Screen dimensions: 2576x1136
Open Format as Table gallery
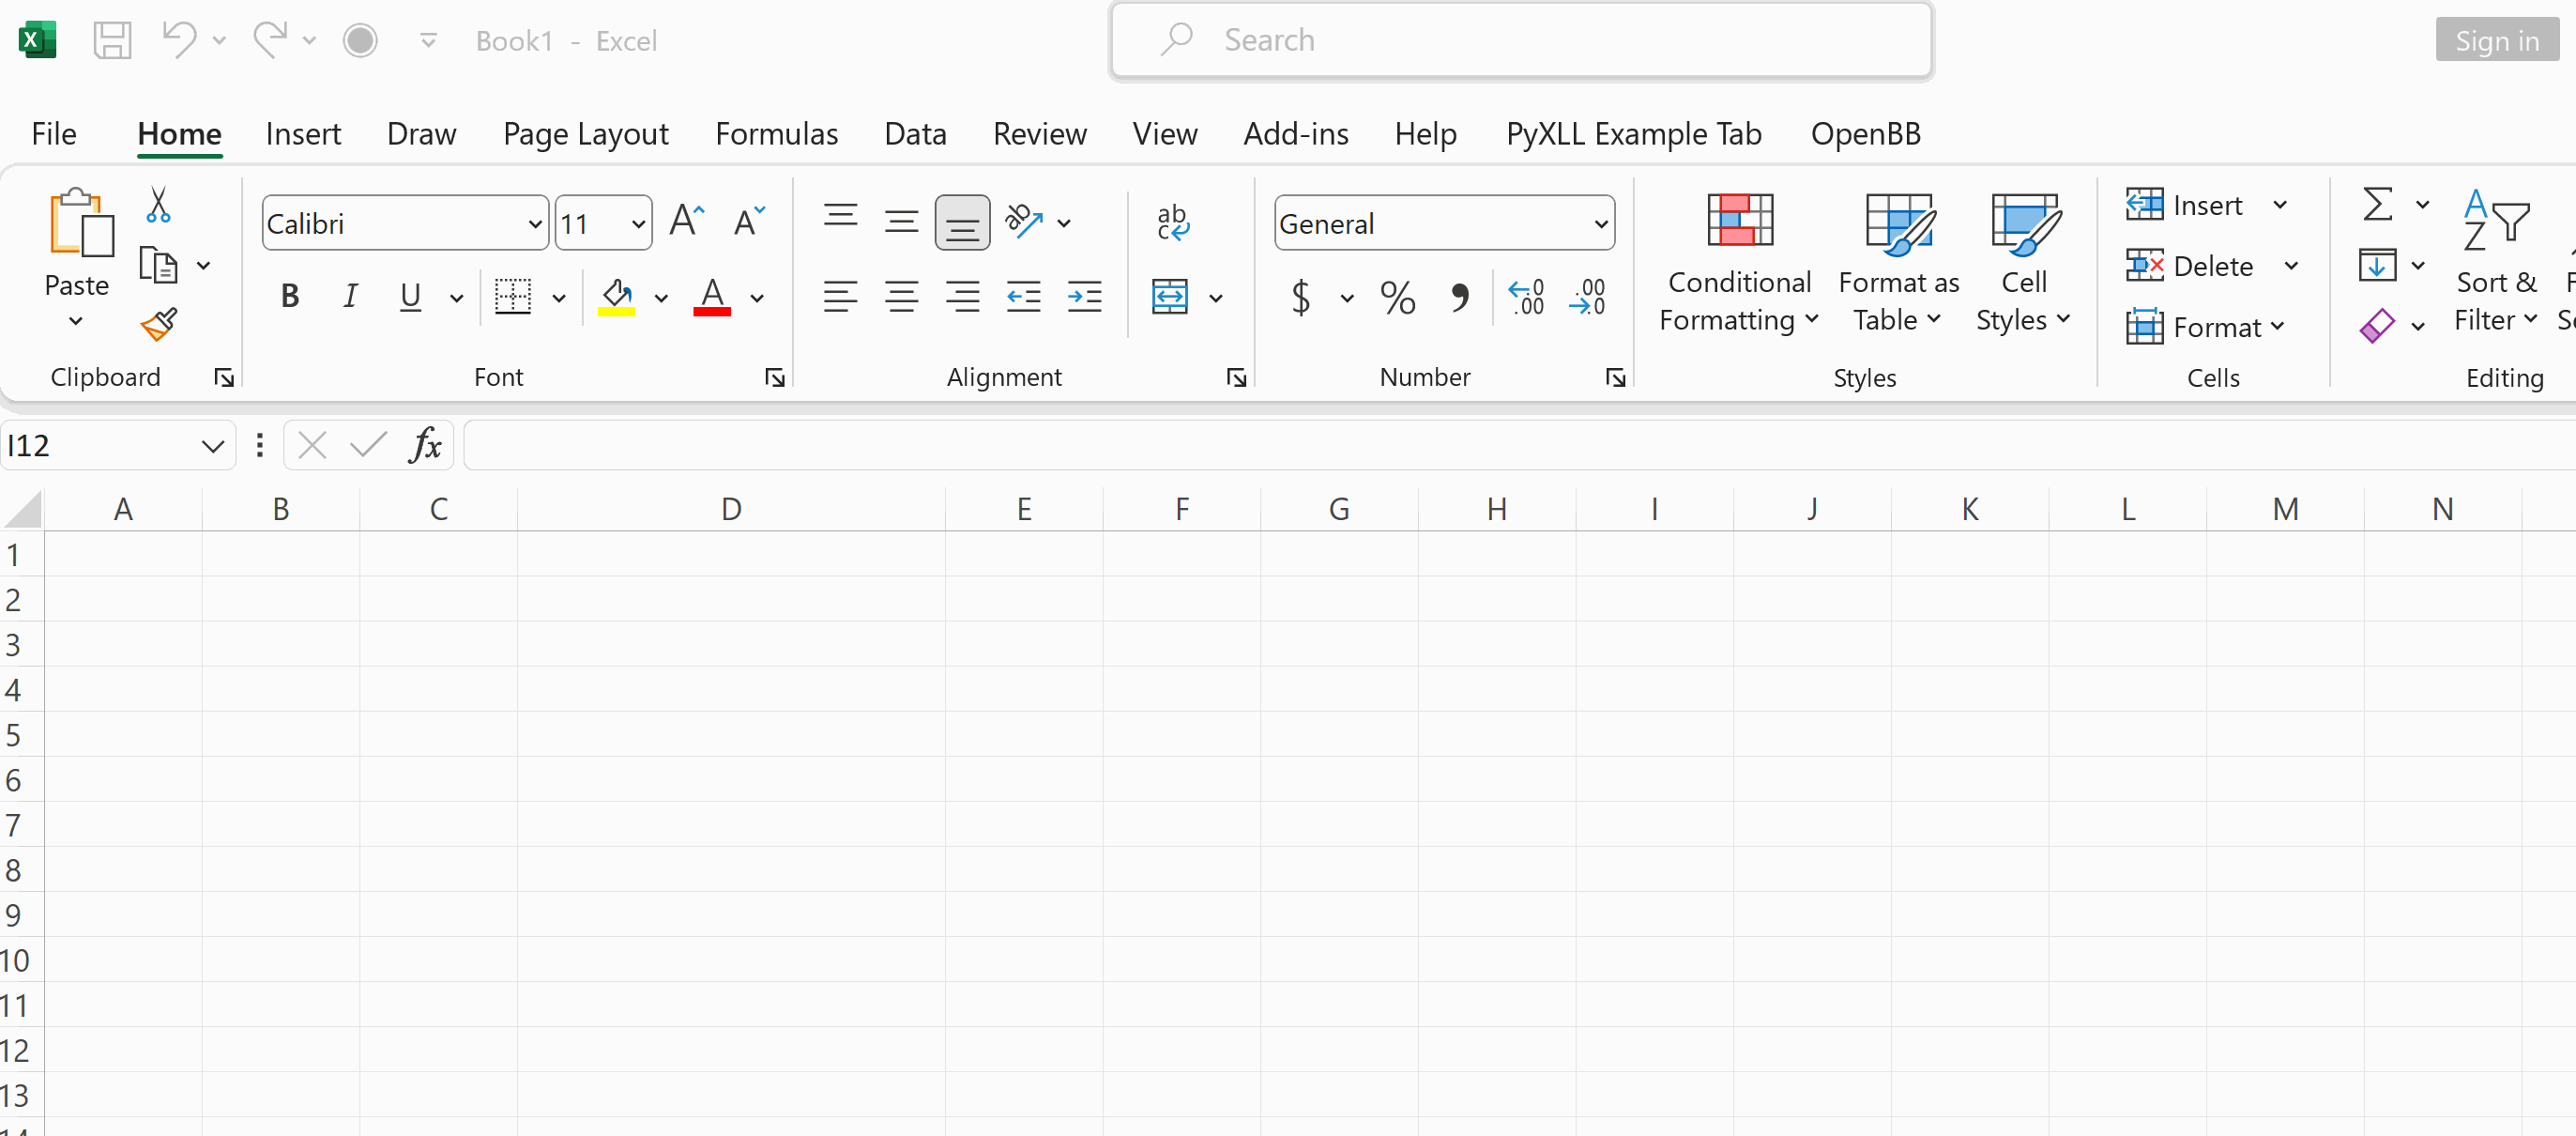point(1898,263)
